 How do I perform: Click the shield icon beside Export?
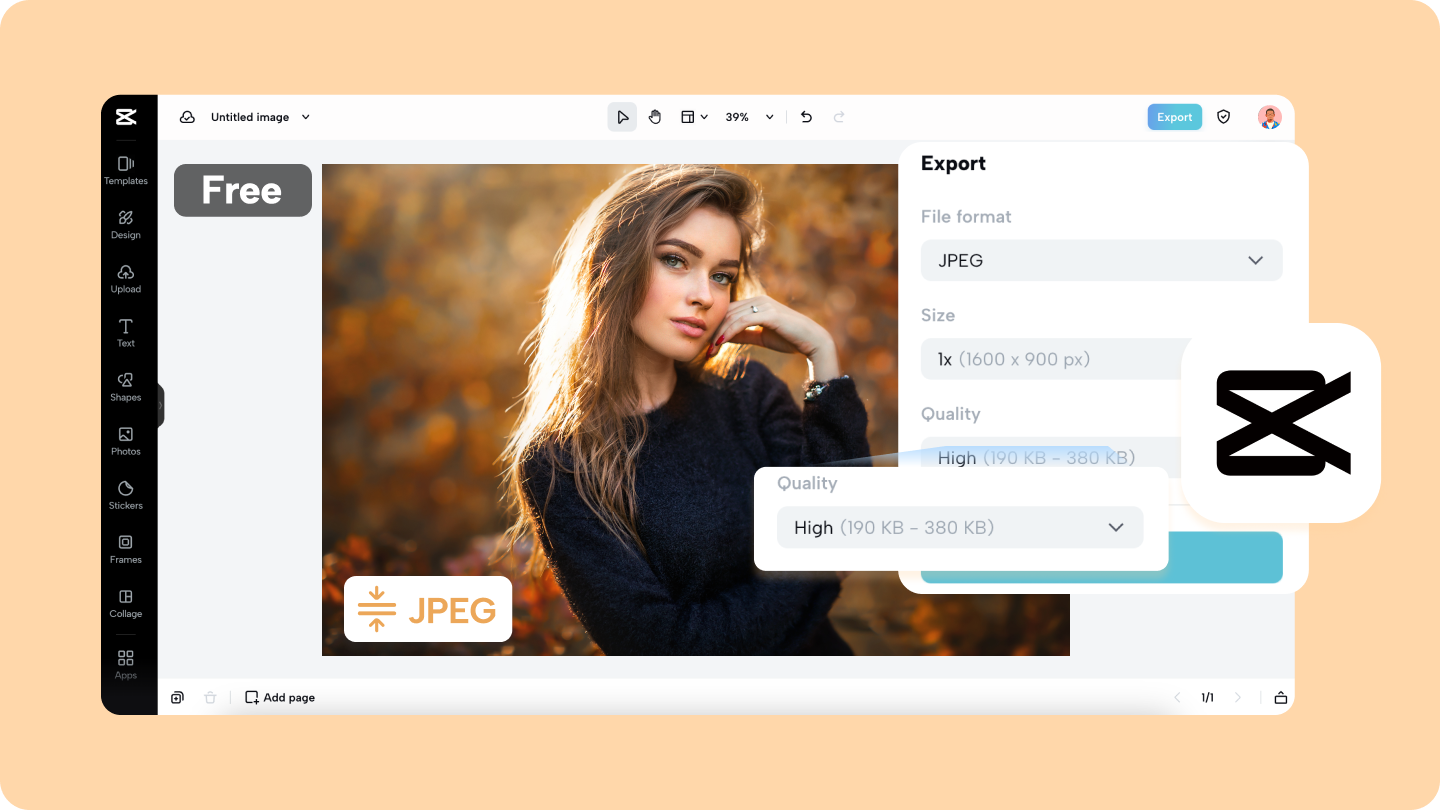[1223, 117]
